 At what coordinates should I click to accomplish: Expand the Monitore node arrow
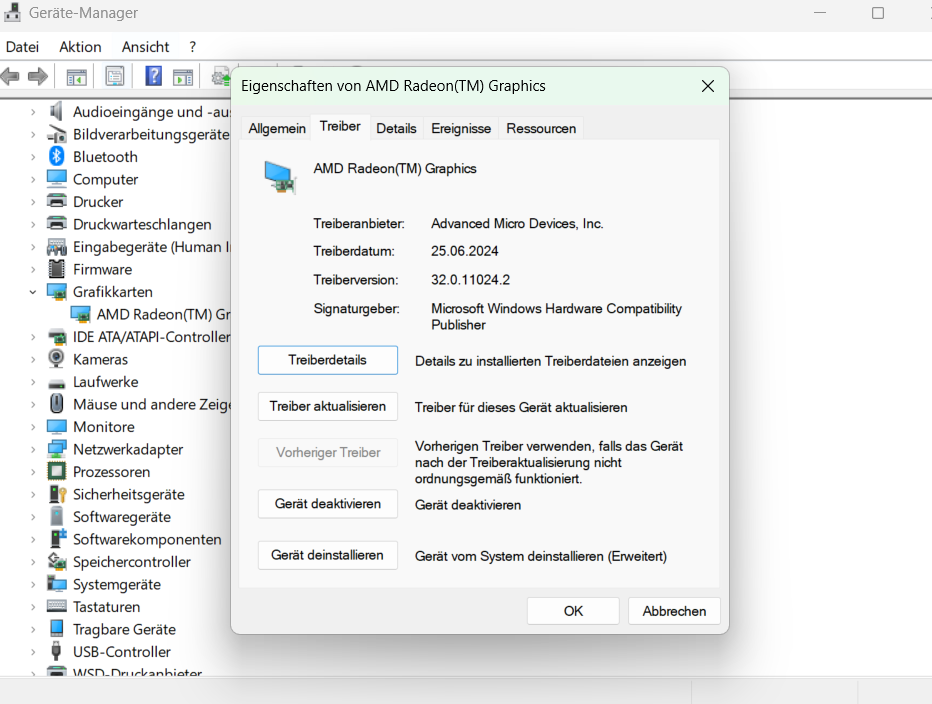(33, 427)
